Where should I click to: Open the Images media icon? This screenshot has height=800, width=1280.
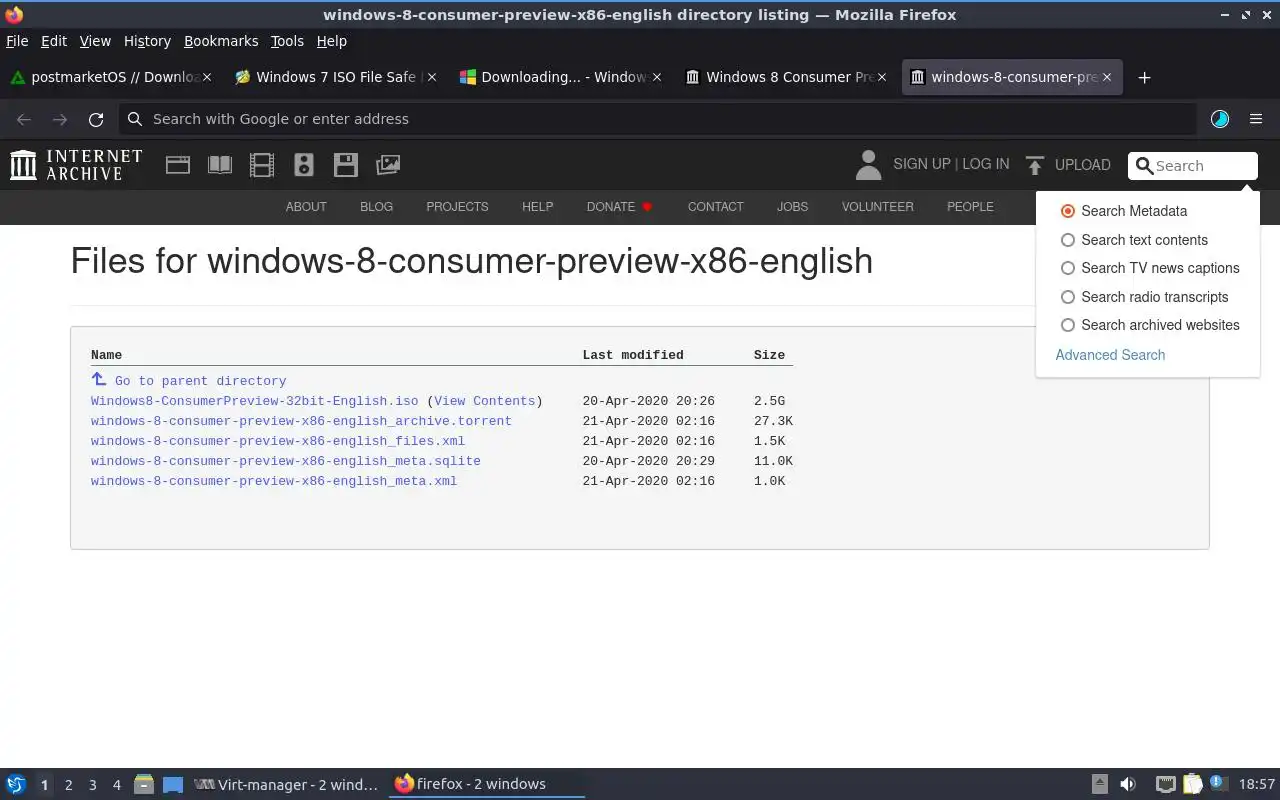(388, 165)
